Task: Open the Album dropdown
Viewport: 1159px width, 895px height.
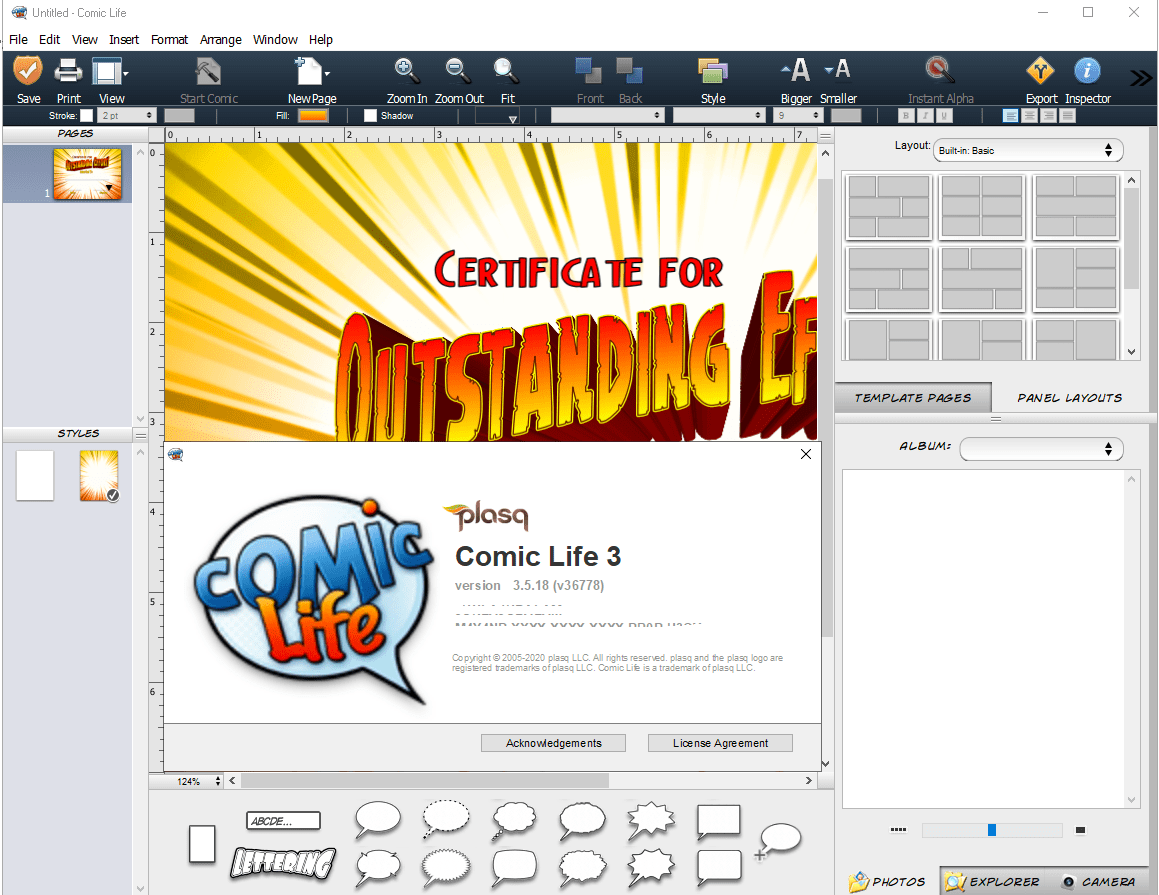Action: pyautogui.click(x=1041, y=449)
